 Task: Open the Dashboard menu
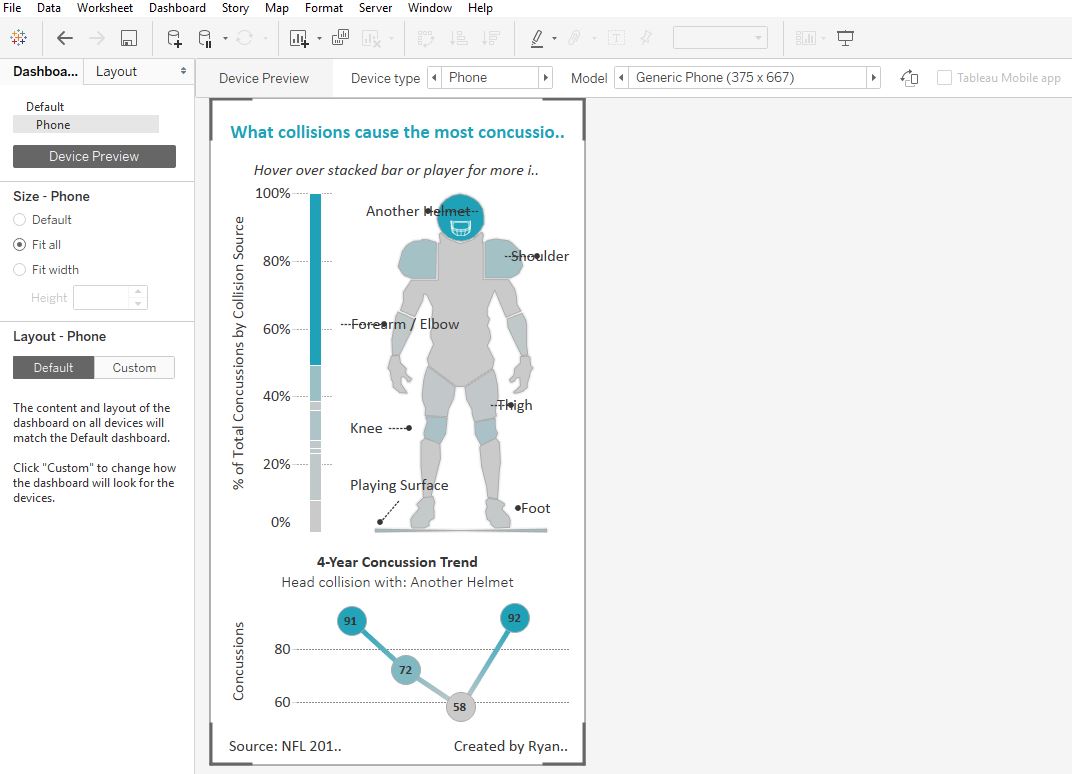click(x=177, y=8)
